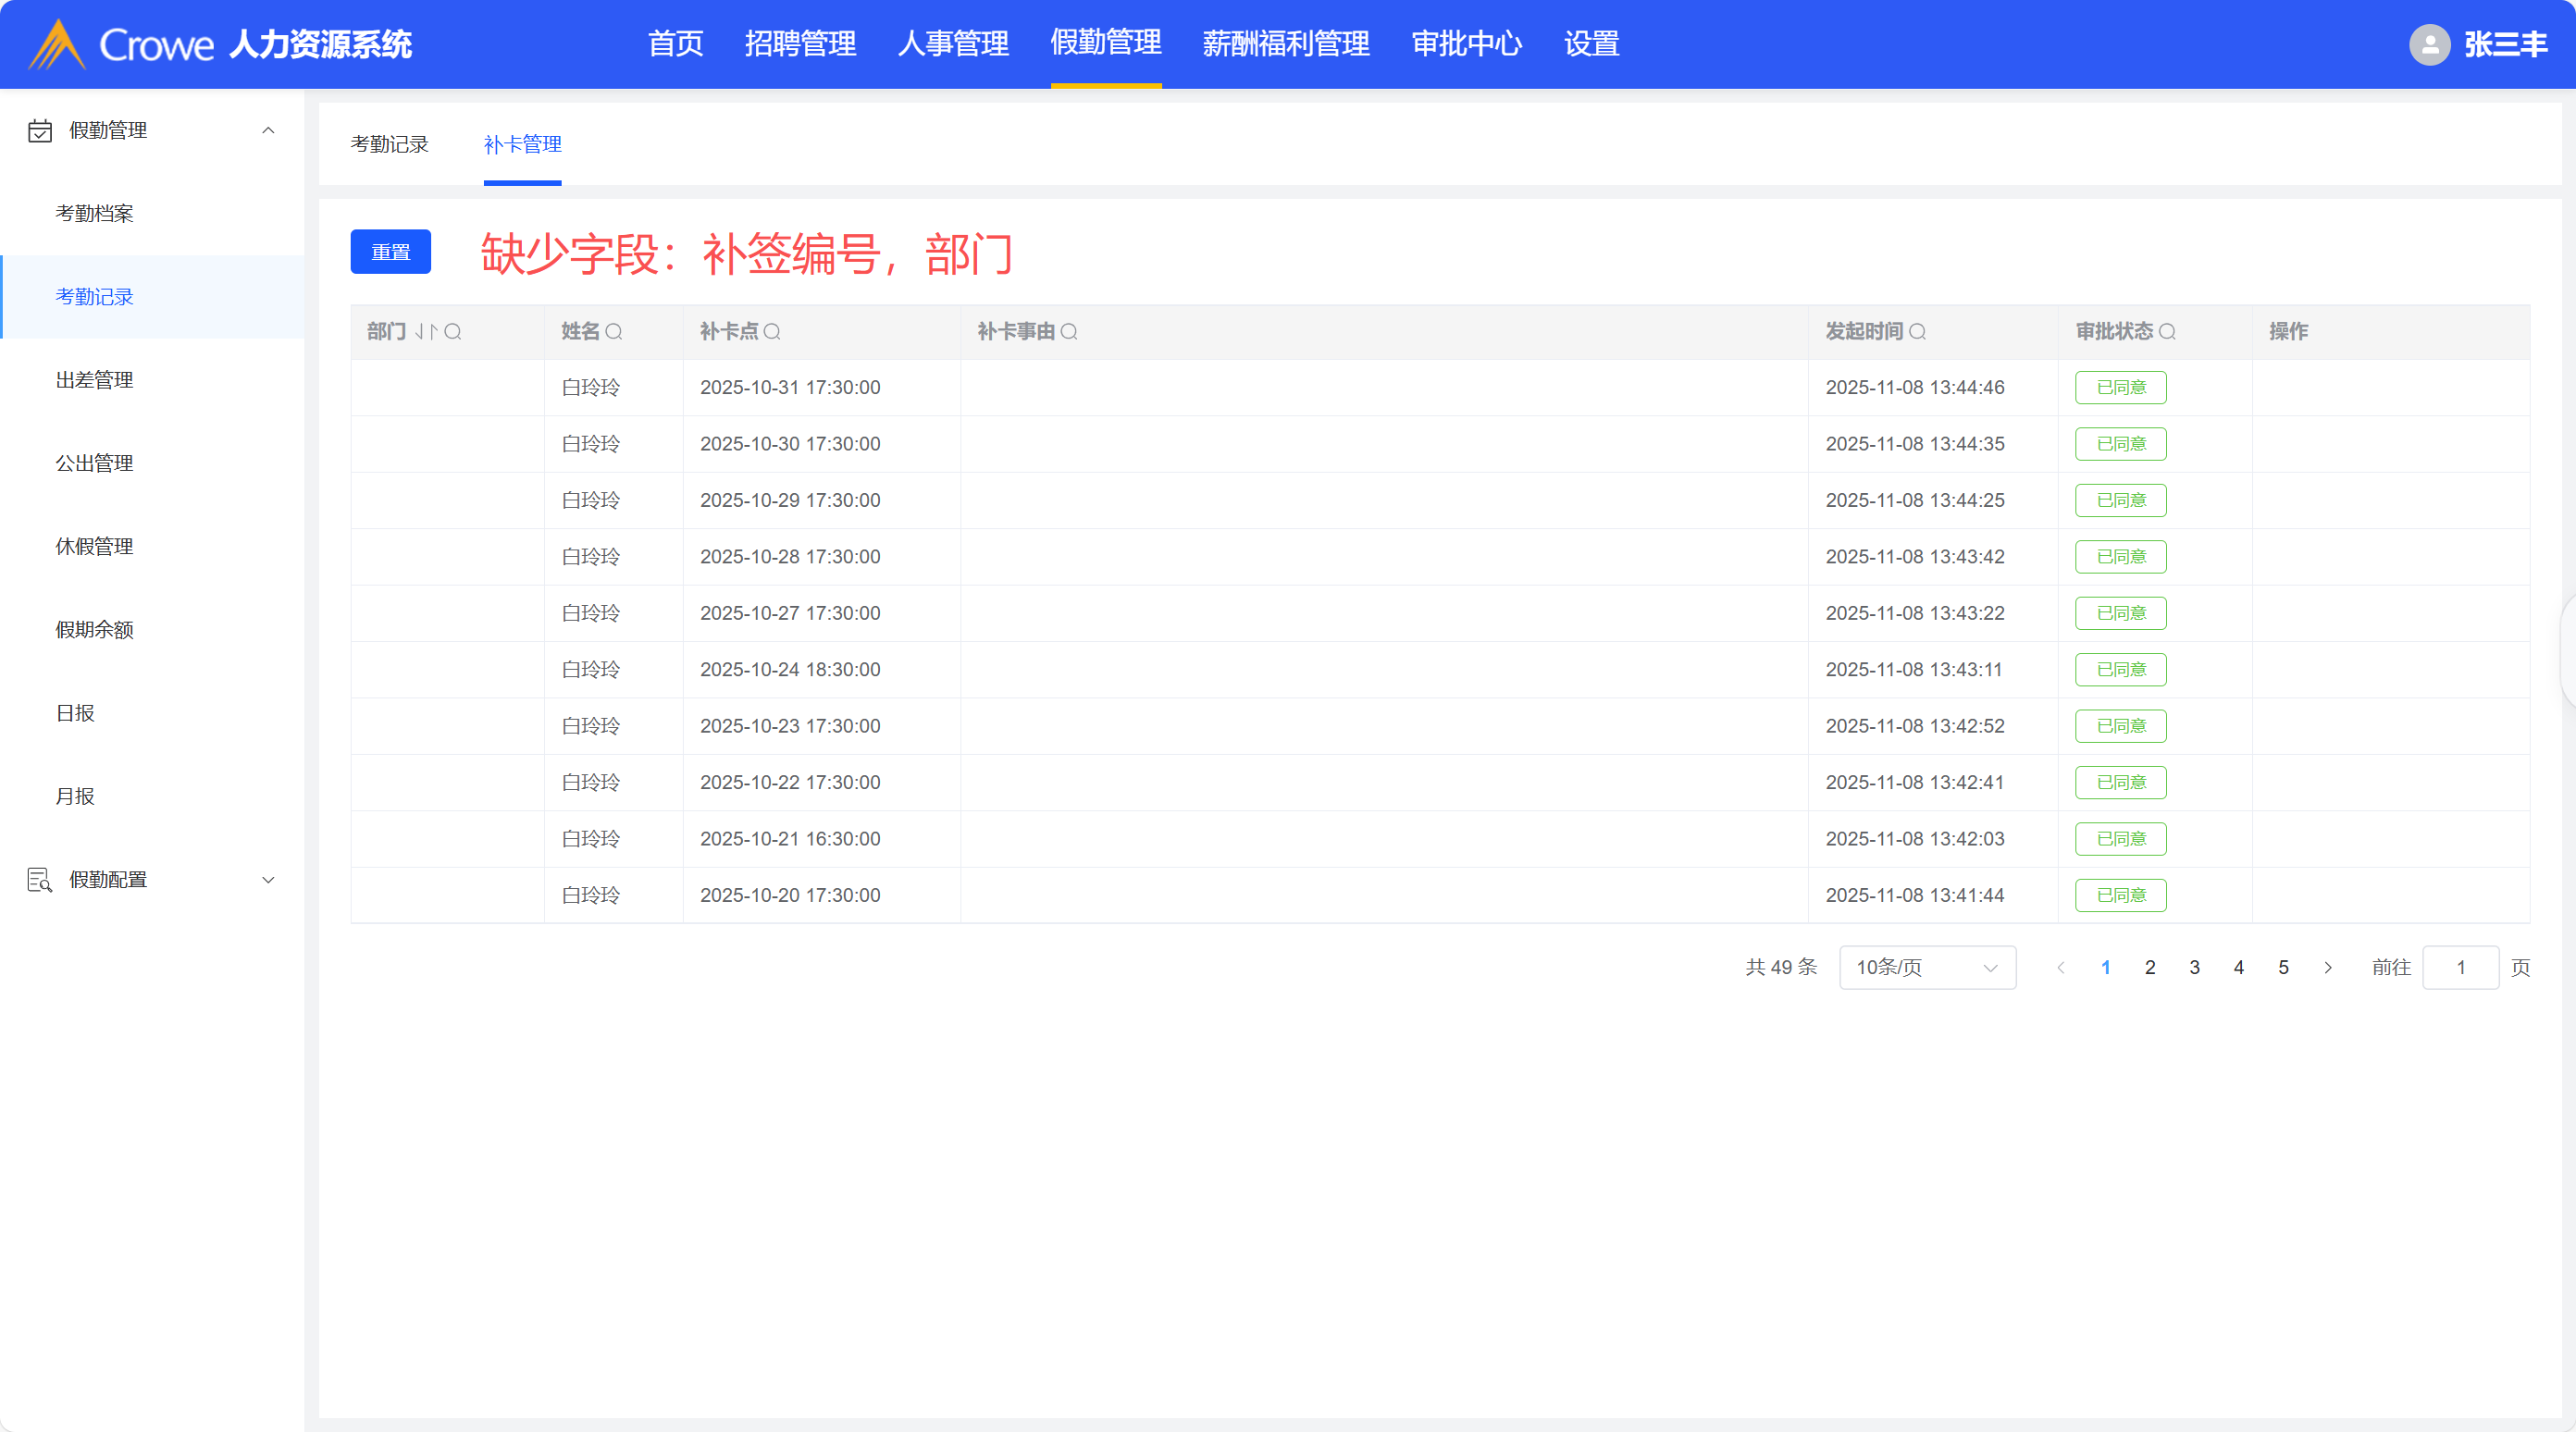The width and height of the screenshot is (2576, 1432).
Task: Click the user avatar icon for 张三丰
Action: point(2429,44)
